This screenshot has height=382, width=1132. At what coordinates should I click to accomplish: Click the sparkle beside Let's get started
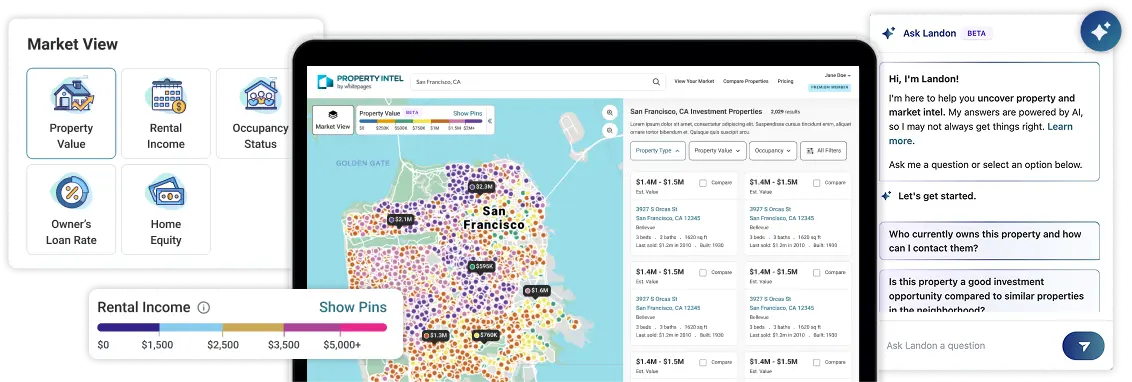(x=887, y=196)
